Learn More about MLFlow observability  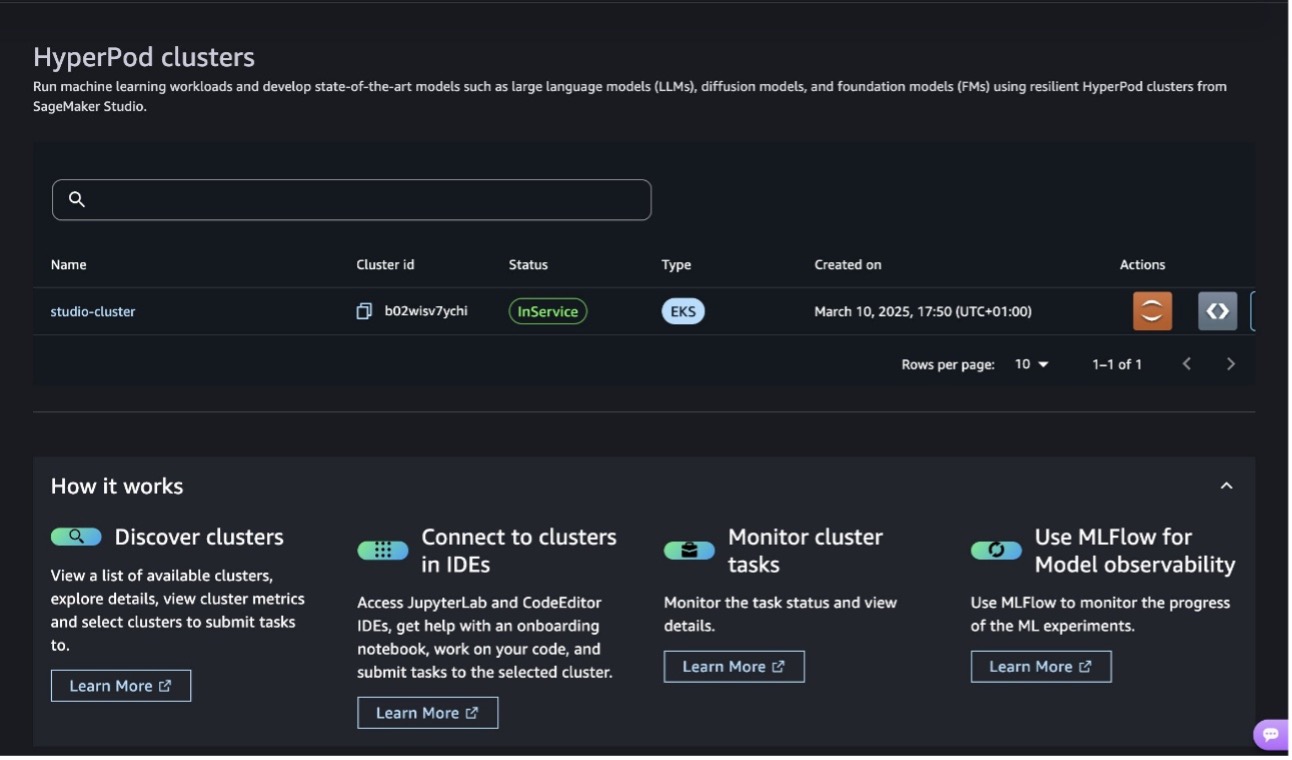click(x=1041, y=667)
